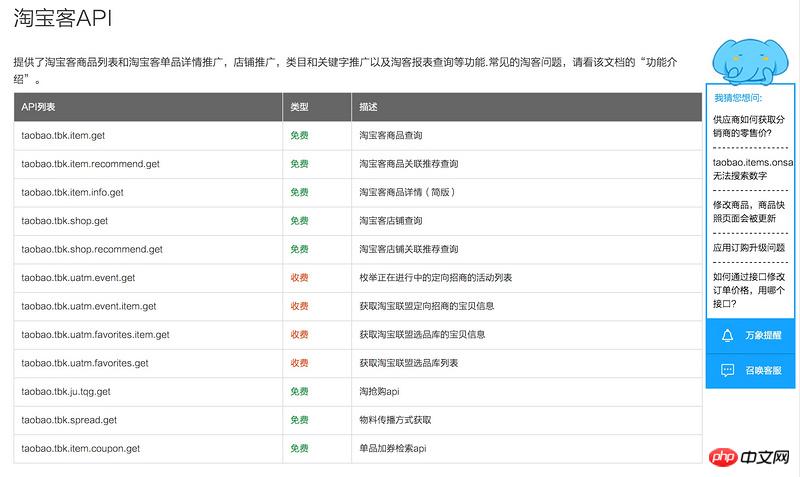
Task: Click the question about taobao.items.onsale 无法搜索数字
Action: pyautogui.click(x=753, y=169)
